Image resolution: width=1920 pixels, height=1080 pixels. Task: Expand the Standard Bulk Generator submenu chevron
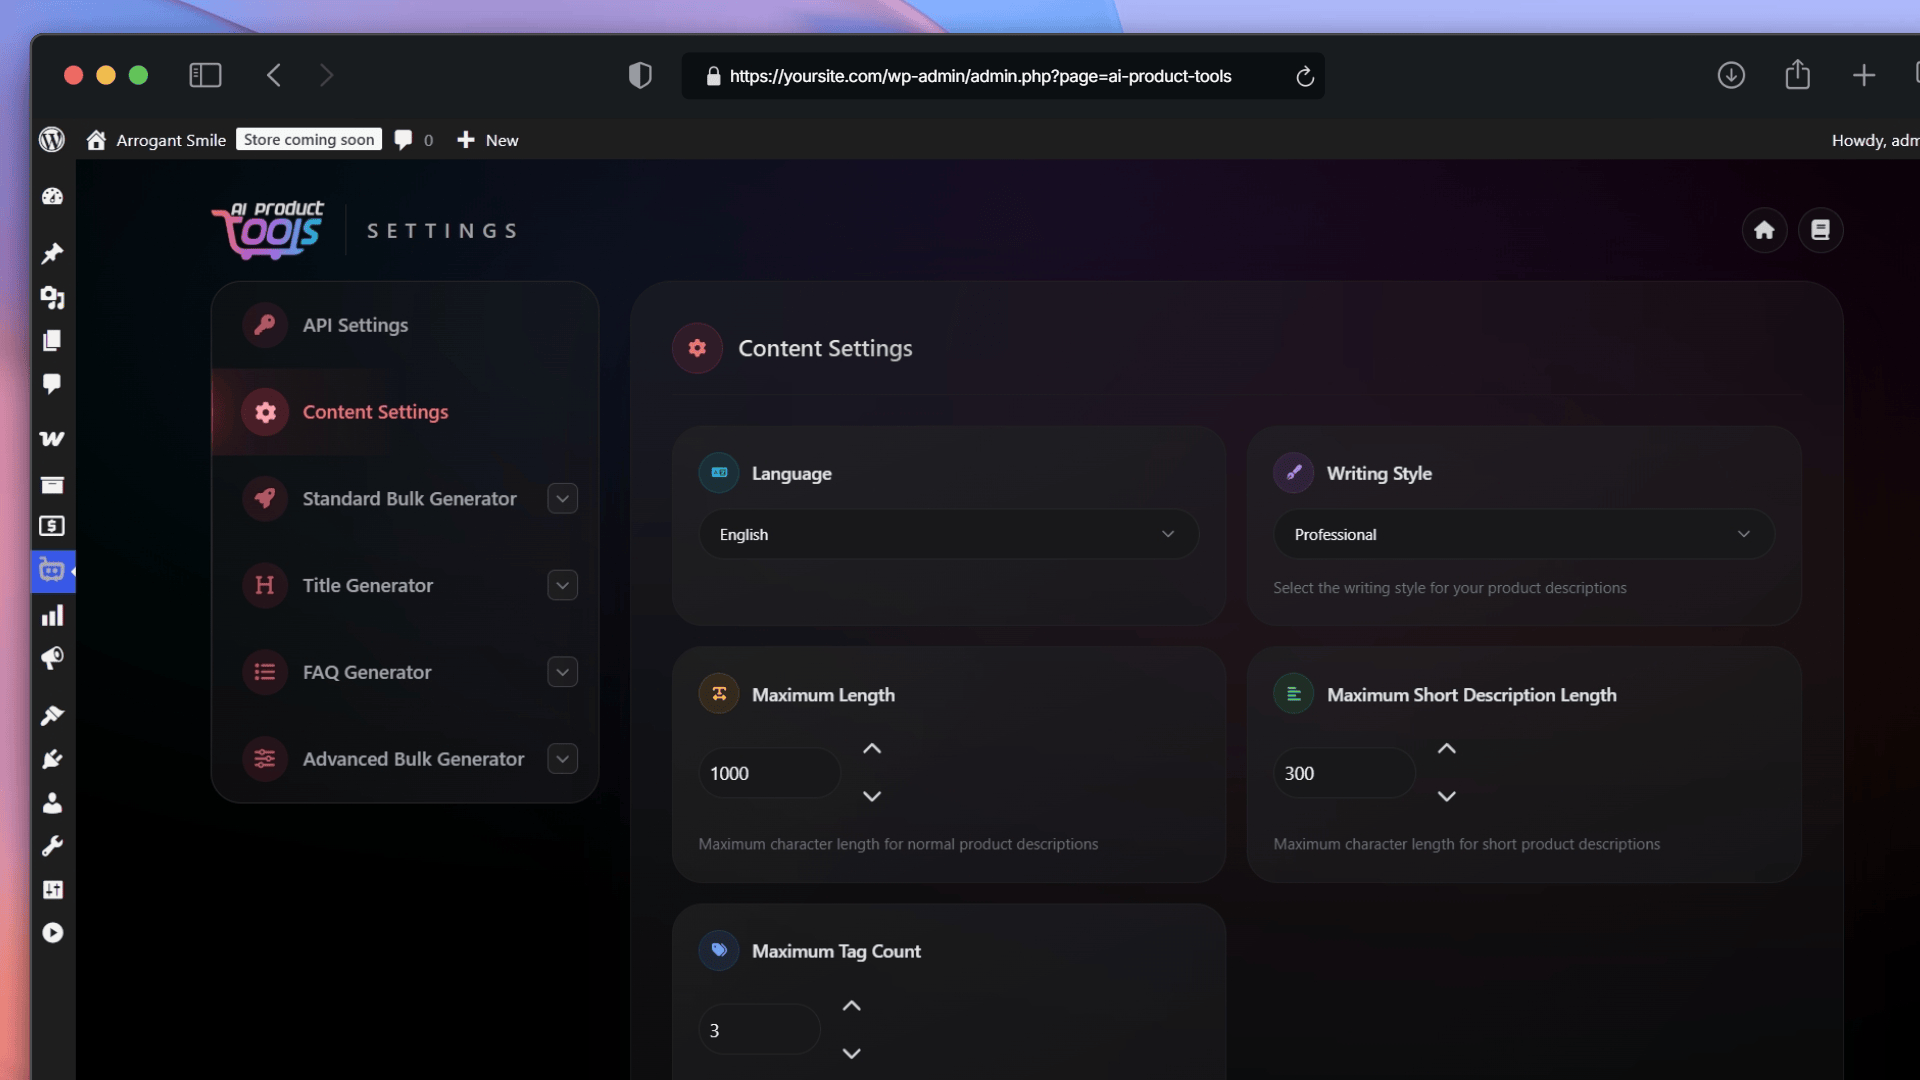click(563, 499)
